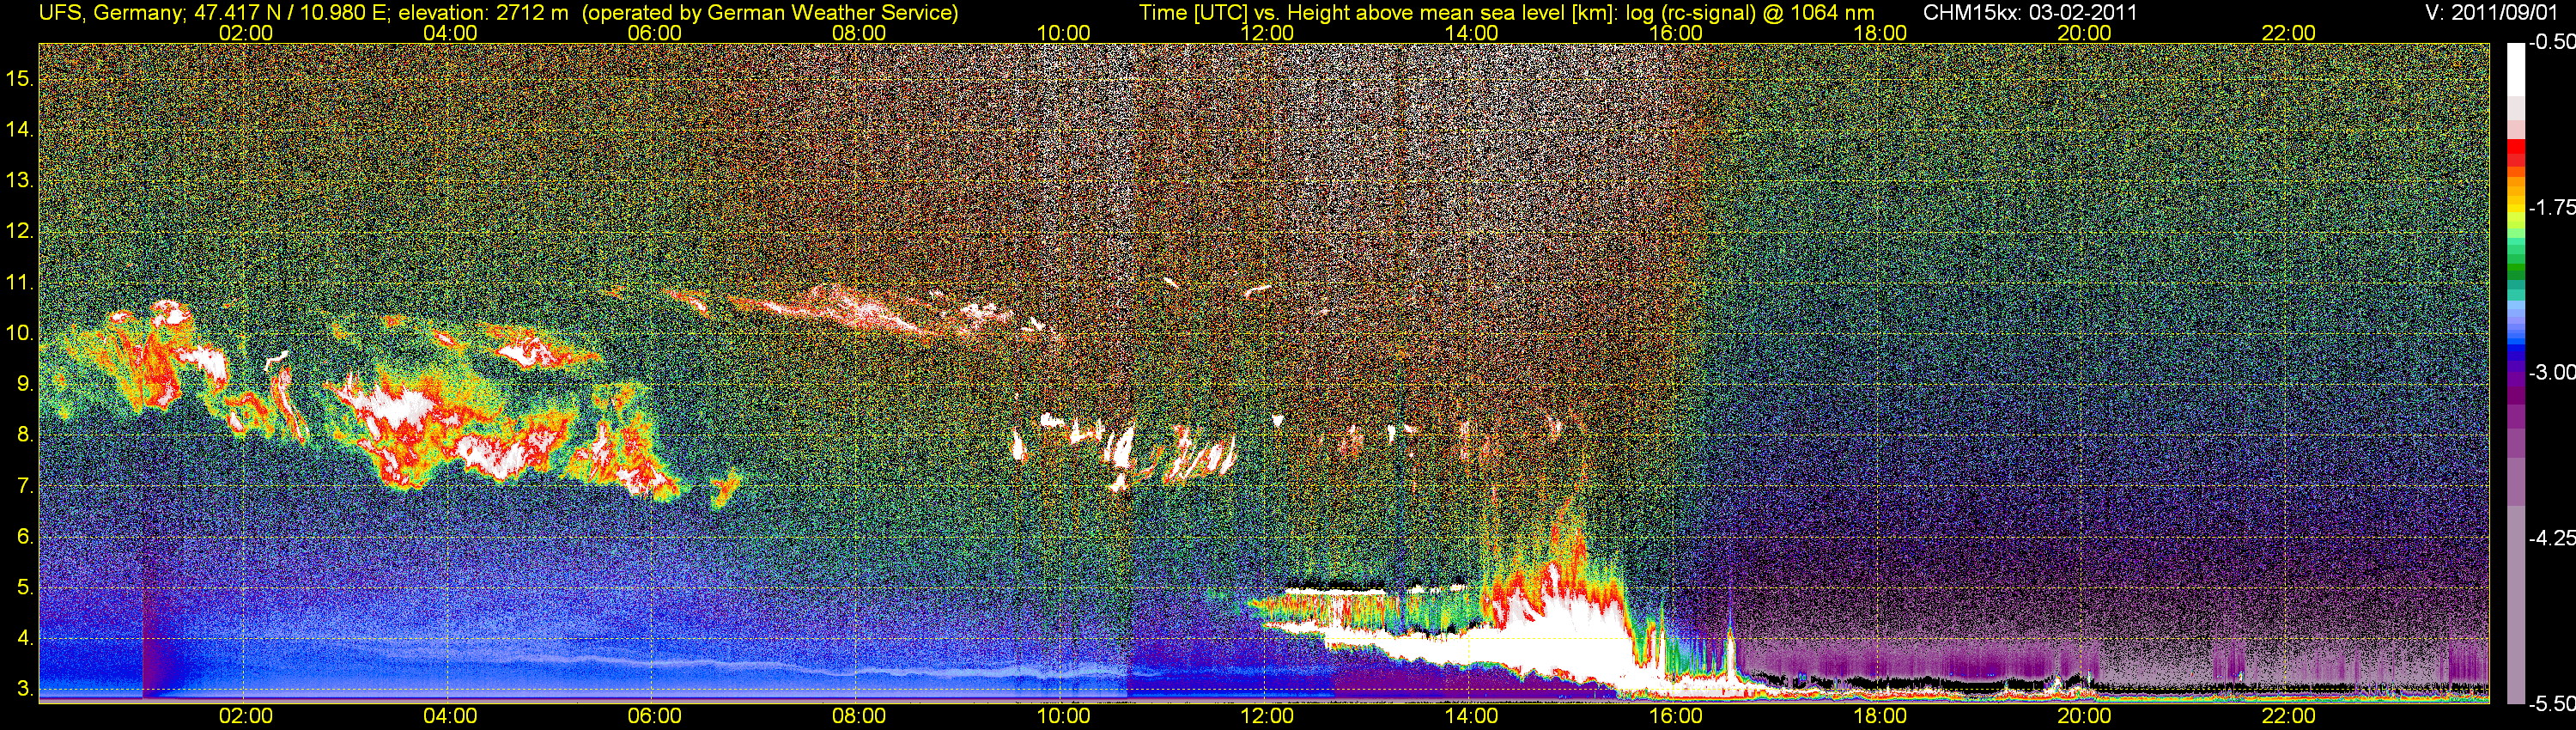Click the 22:00 label on the bottom time axis

point(2288,716)
